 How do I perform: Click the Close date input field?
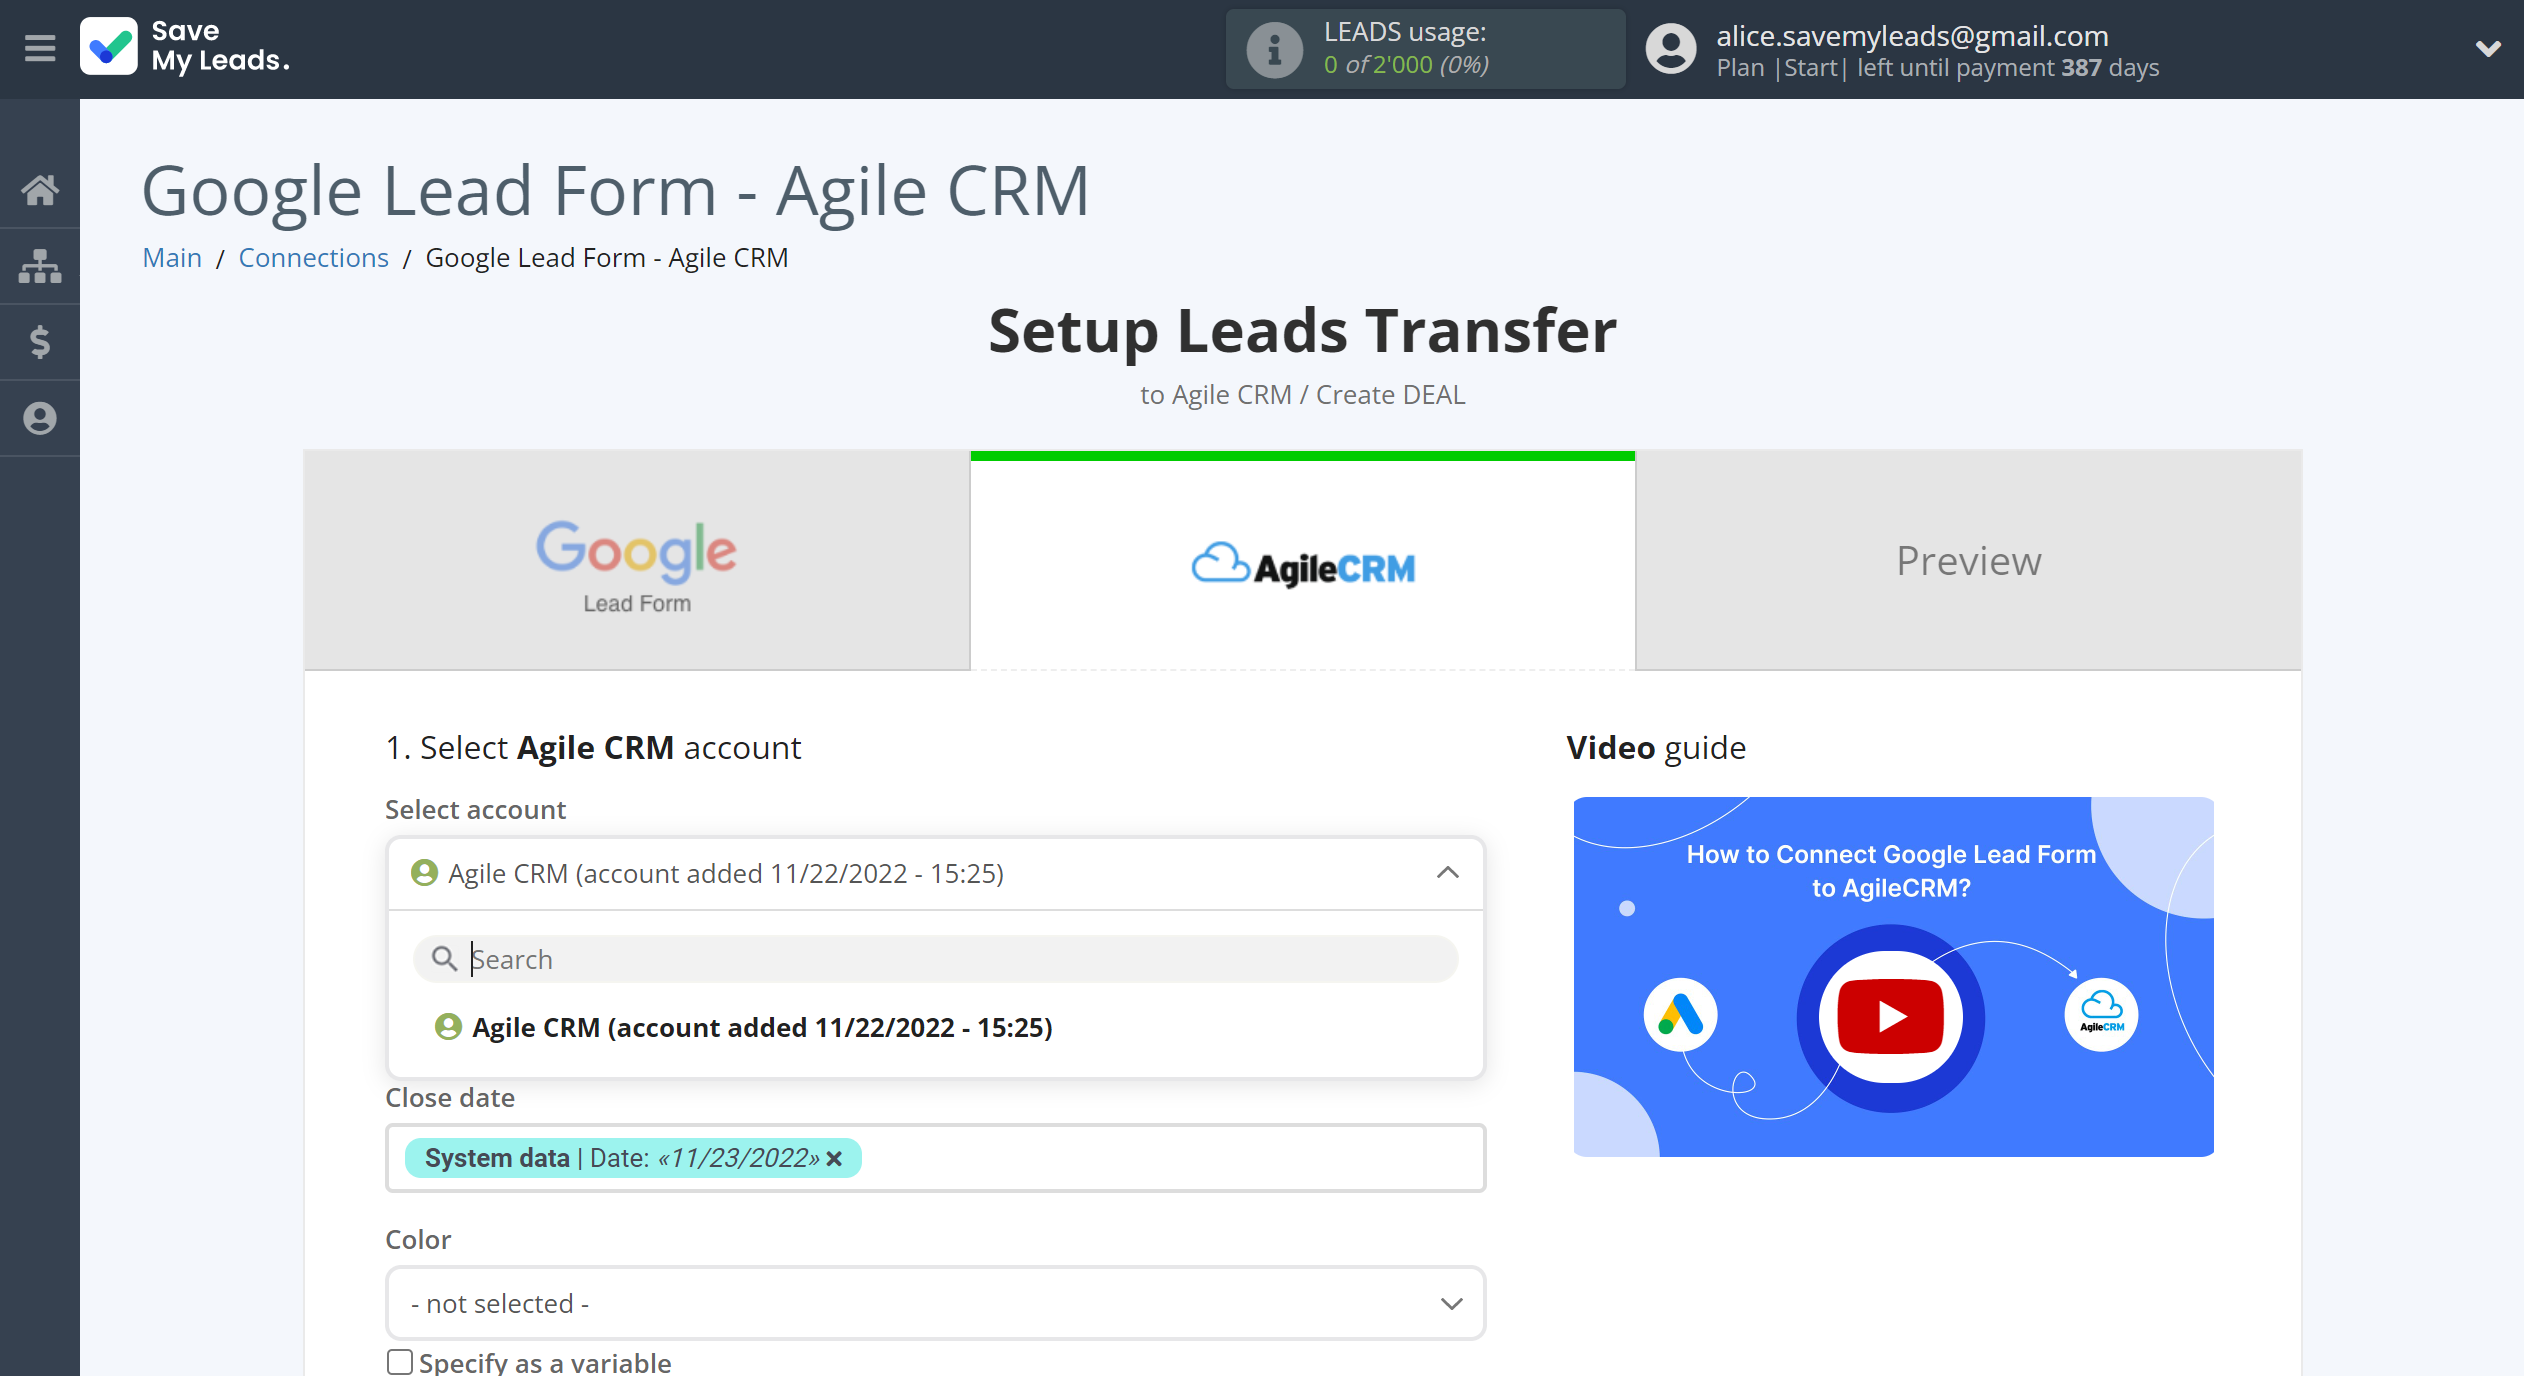tap(935, 1158)
